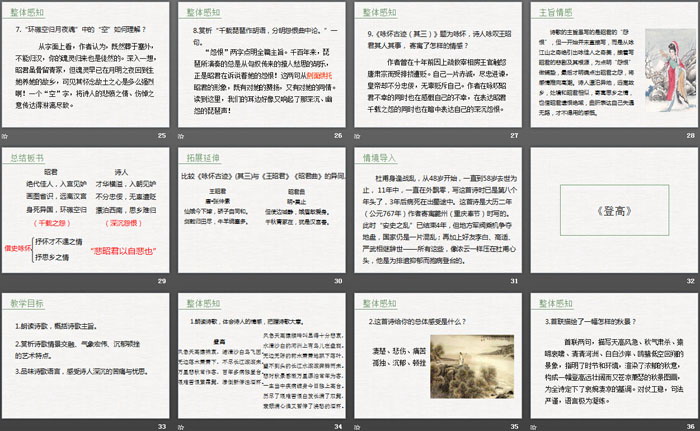
Task: Click slide number label 32
Action: [691, 281]
